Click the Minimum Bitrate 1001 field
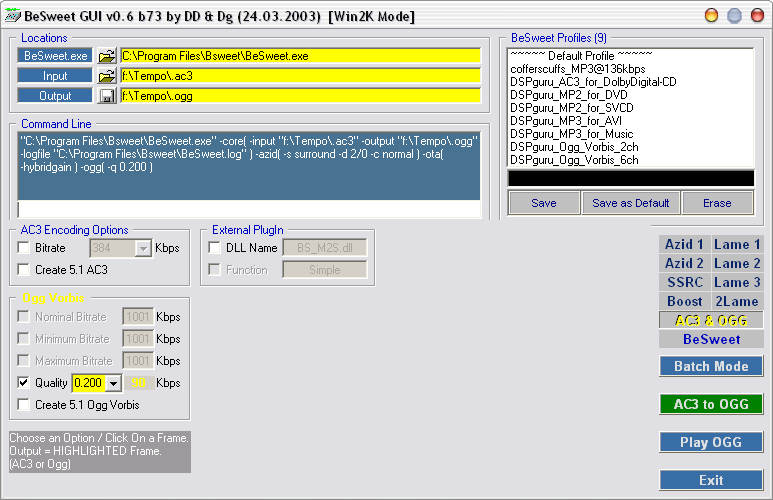 click(x=138, y=339)
